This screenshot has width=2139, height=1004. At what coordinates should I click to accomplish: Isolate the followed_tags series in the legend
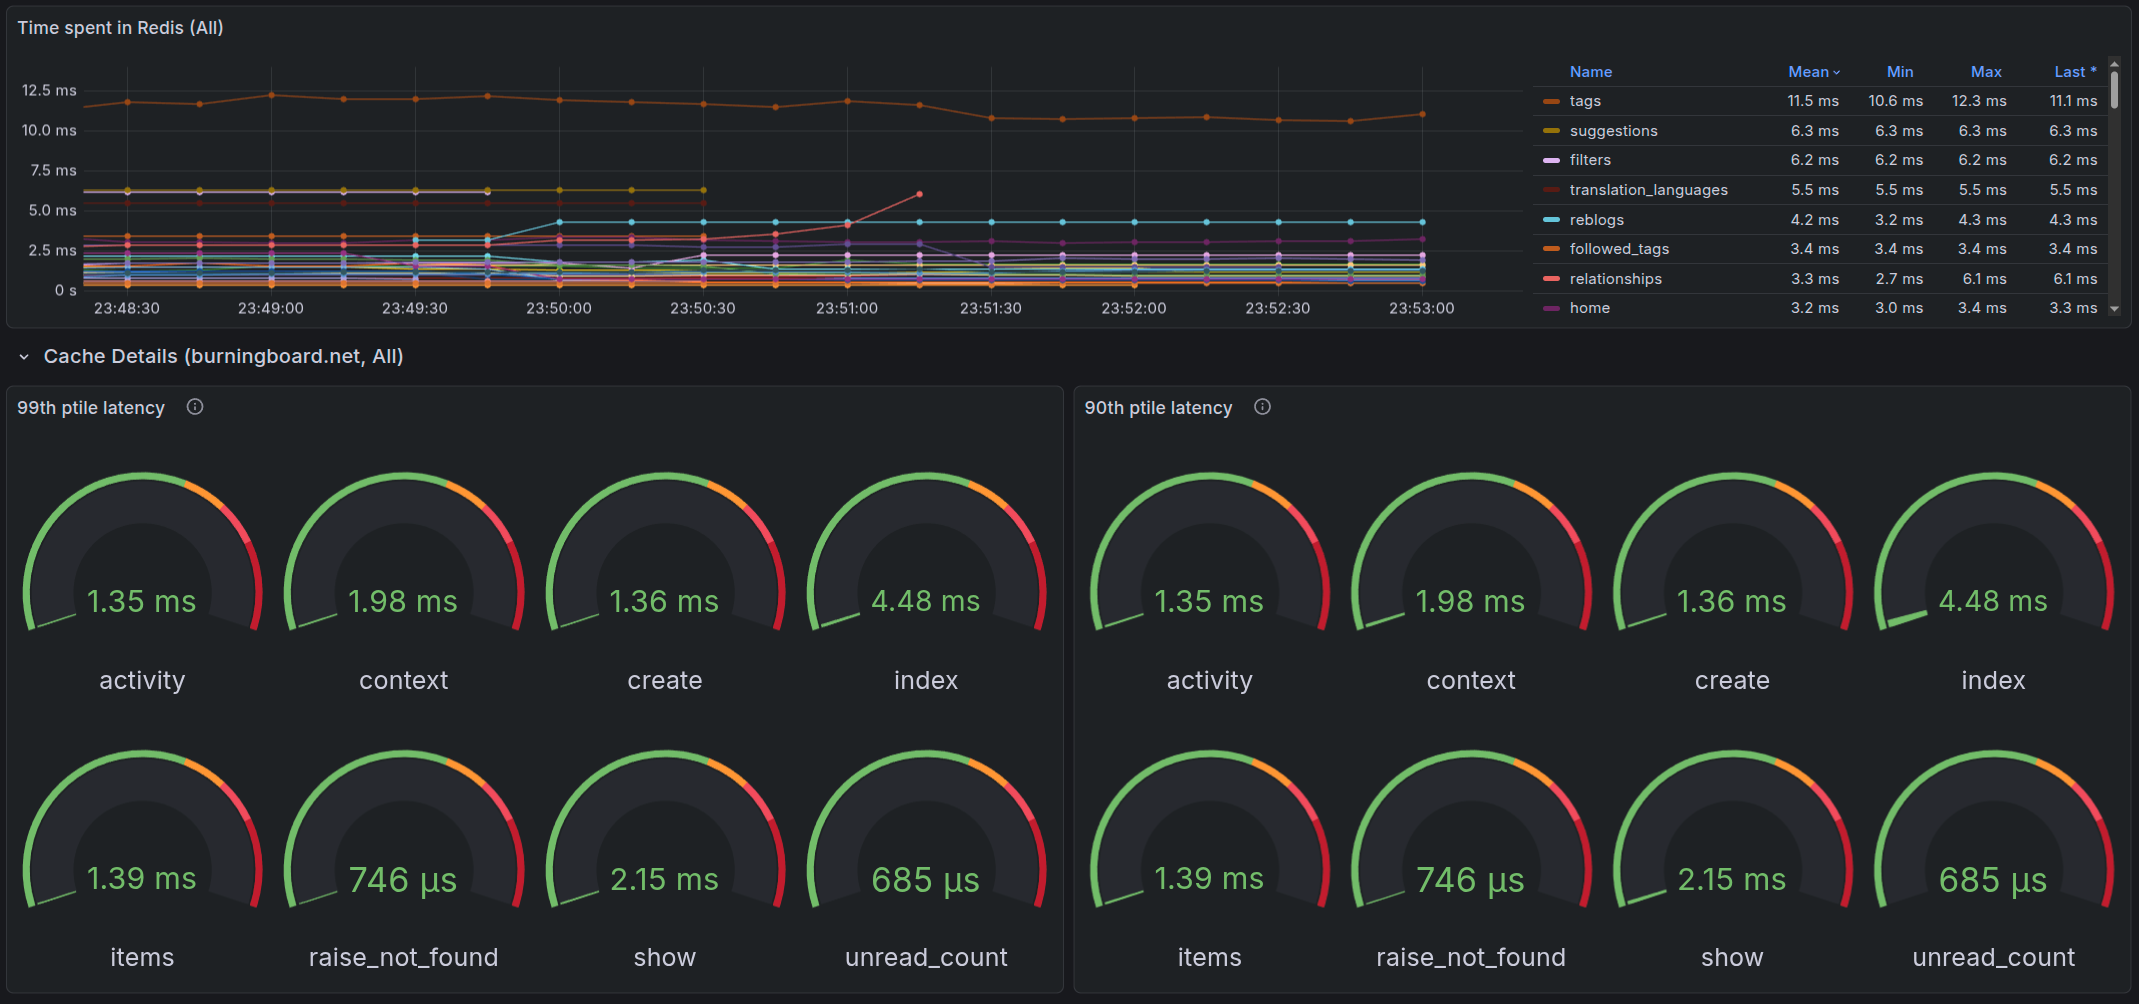click(x=1619, y=249)
